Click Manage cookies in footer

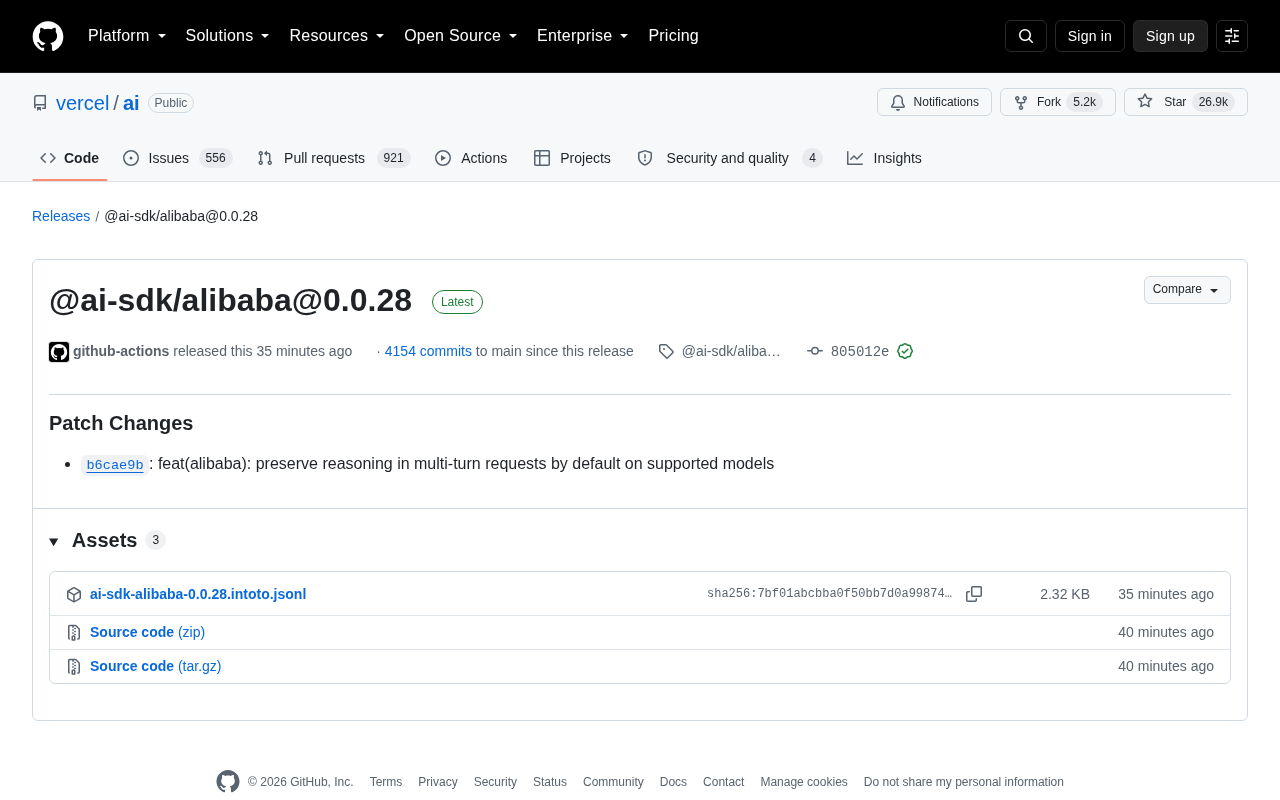pyautogui.click(x=804, y=782)
